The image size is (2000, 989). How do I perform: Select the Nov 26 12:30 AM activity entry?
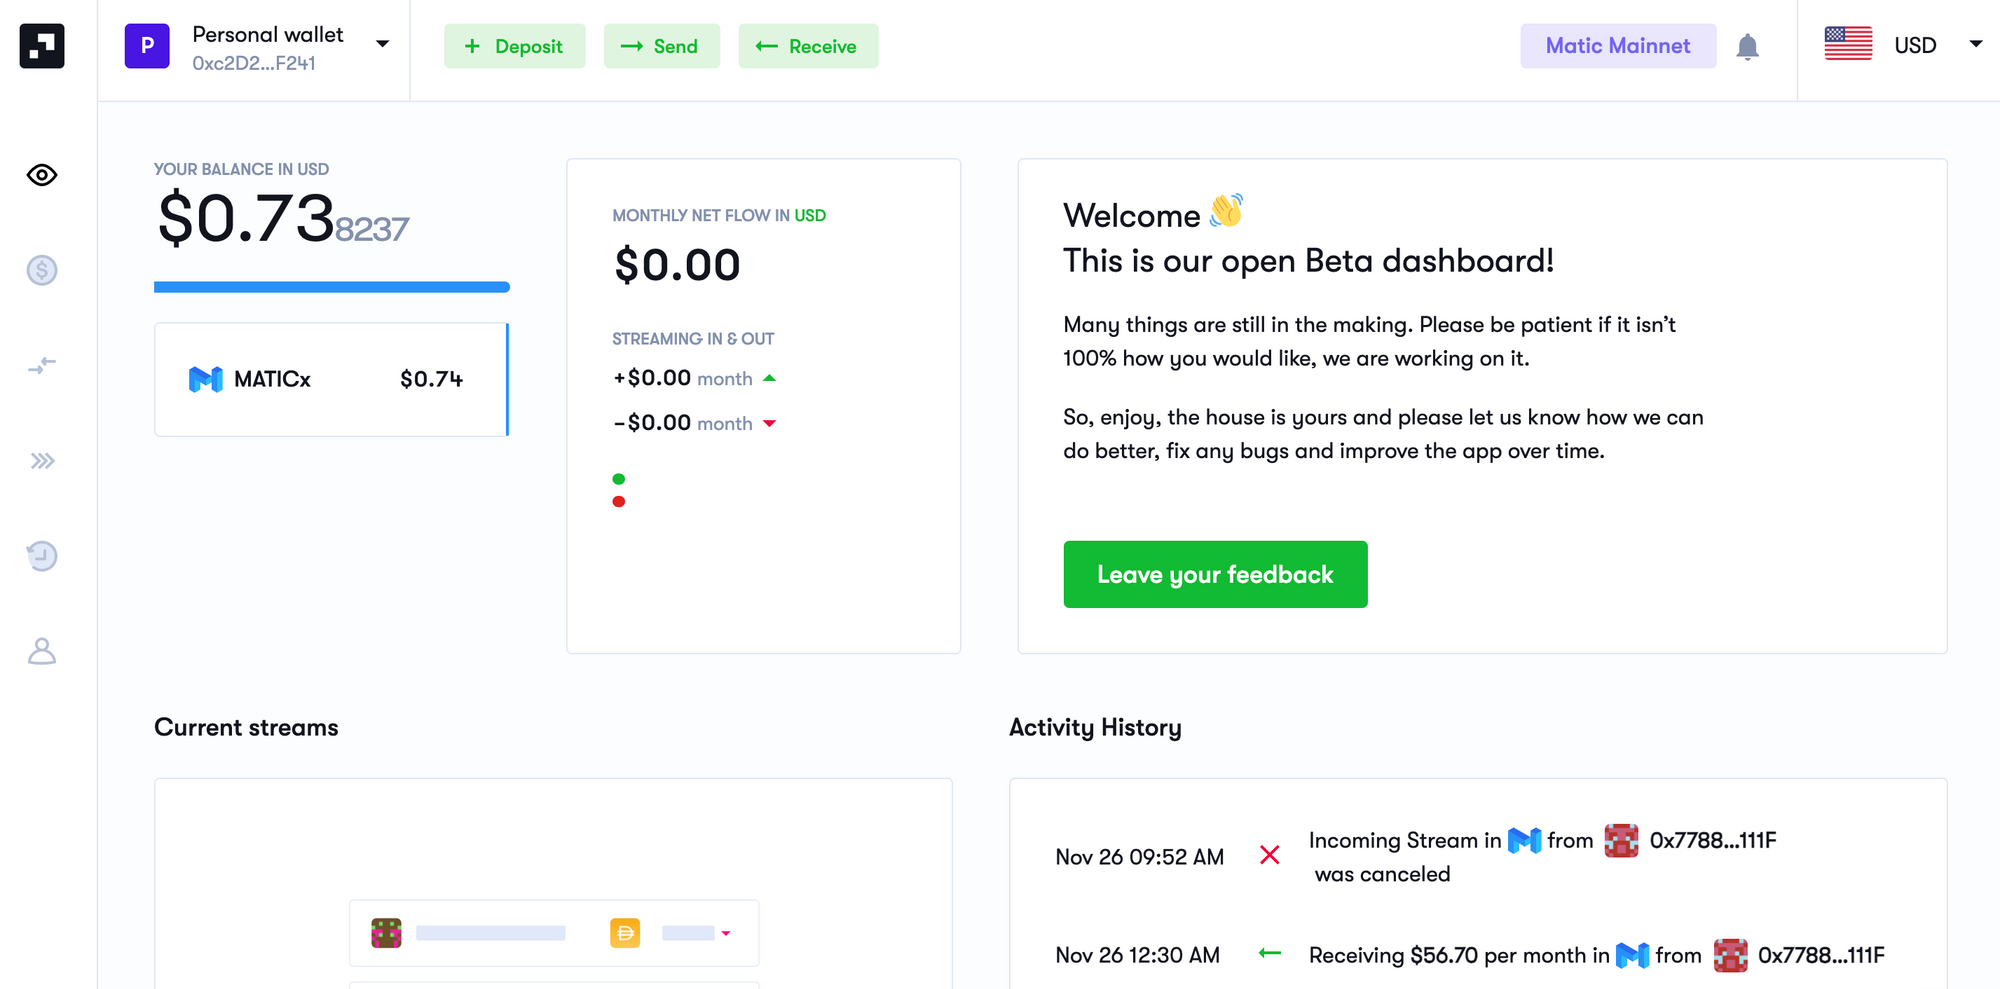(1138, 955)
